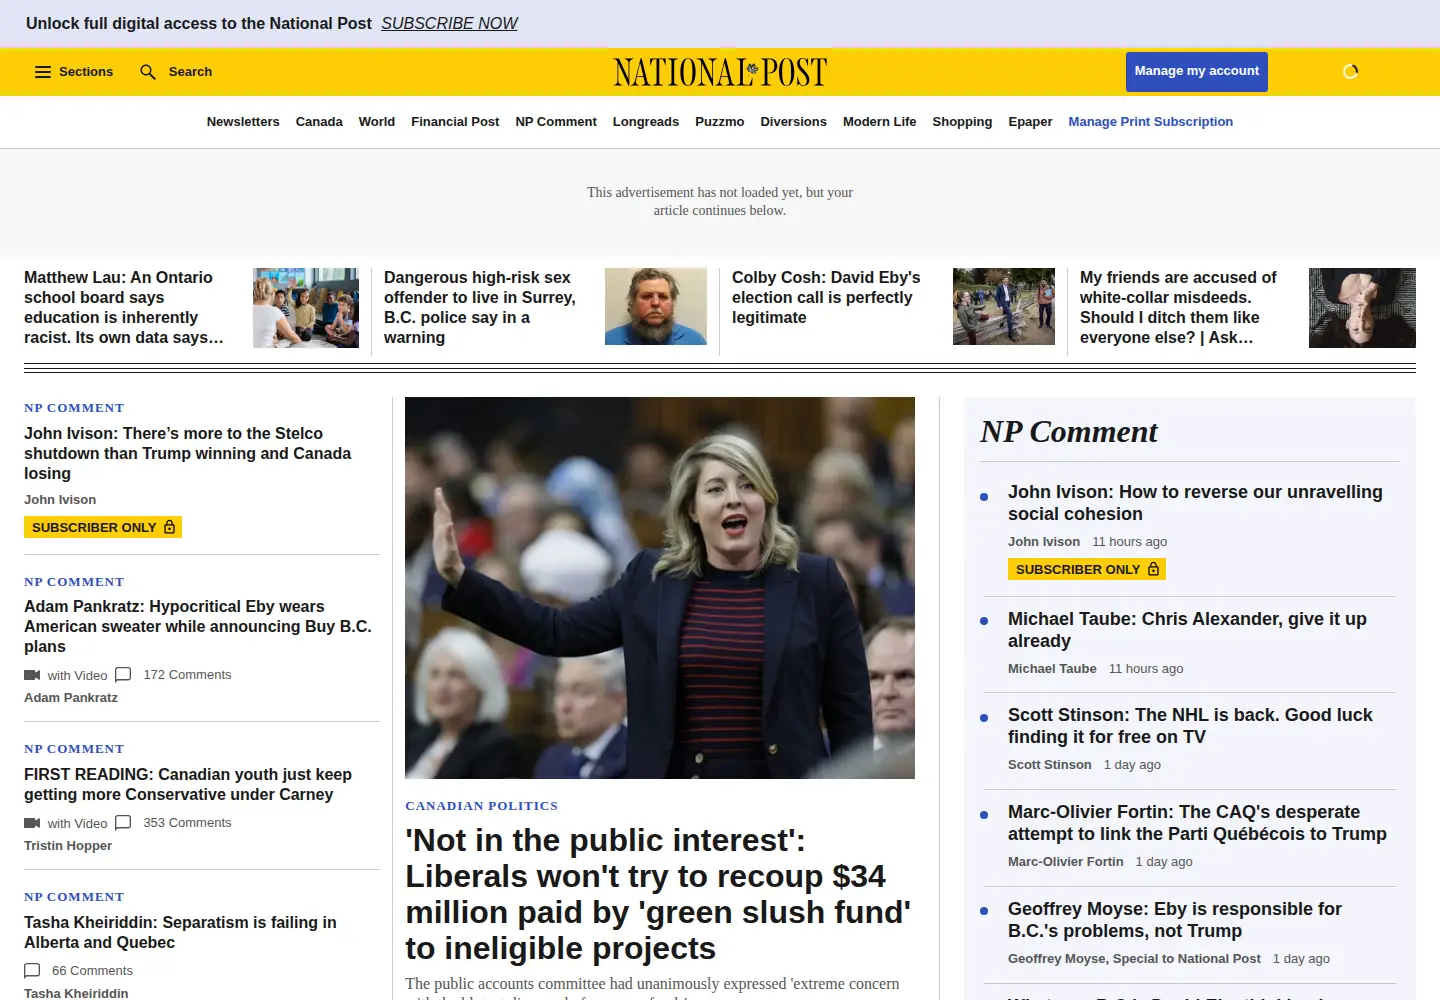This screenshot has height=1000, width=1440.
Task: Click Marc-Olivier Fortin author name in sidebar
Action: [x=1066, y=862]
